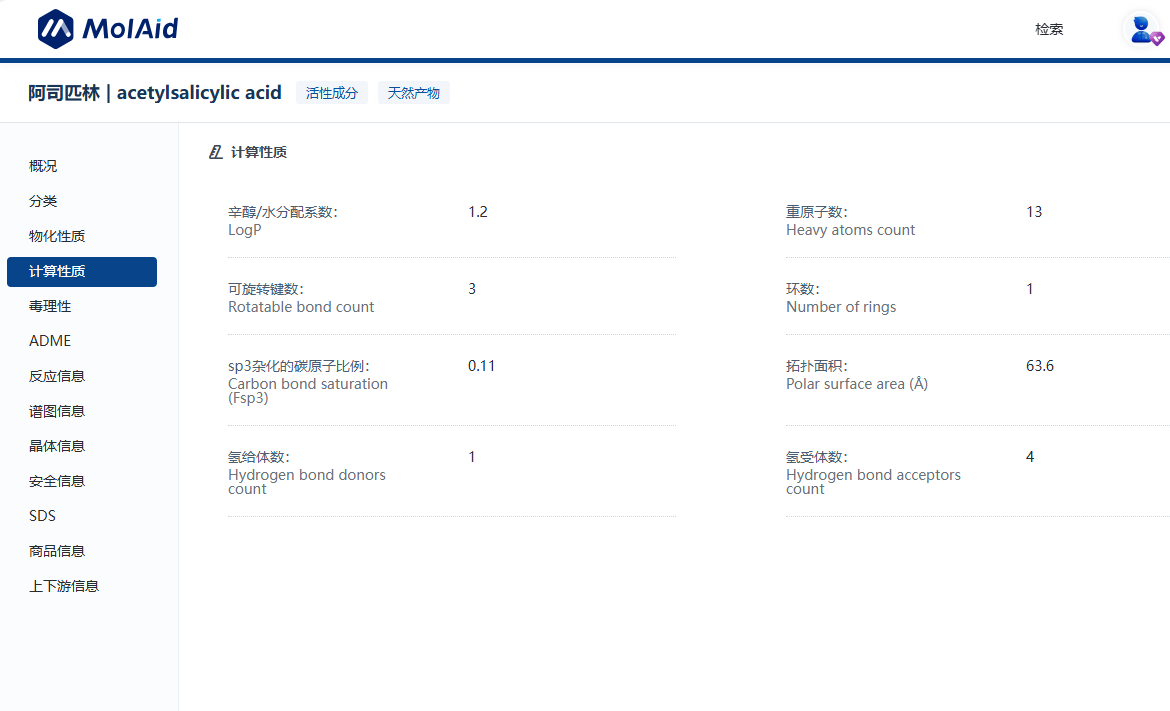The width and height of the screenshot is (1170, 711).
Task: Open 晶体信息 sidebar entry
Action: (57, 446)
